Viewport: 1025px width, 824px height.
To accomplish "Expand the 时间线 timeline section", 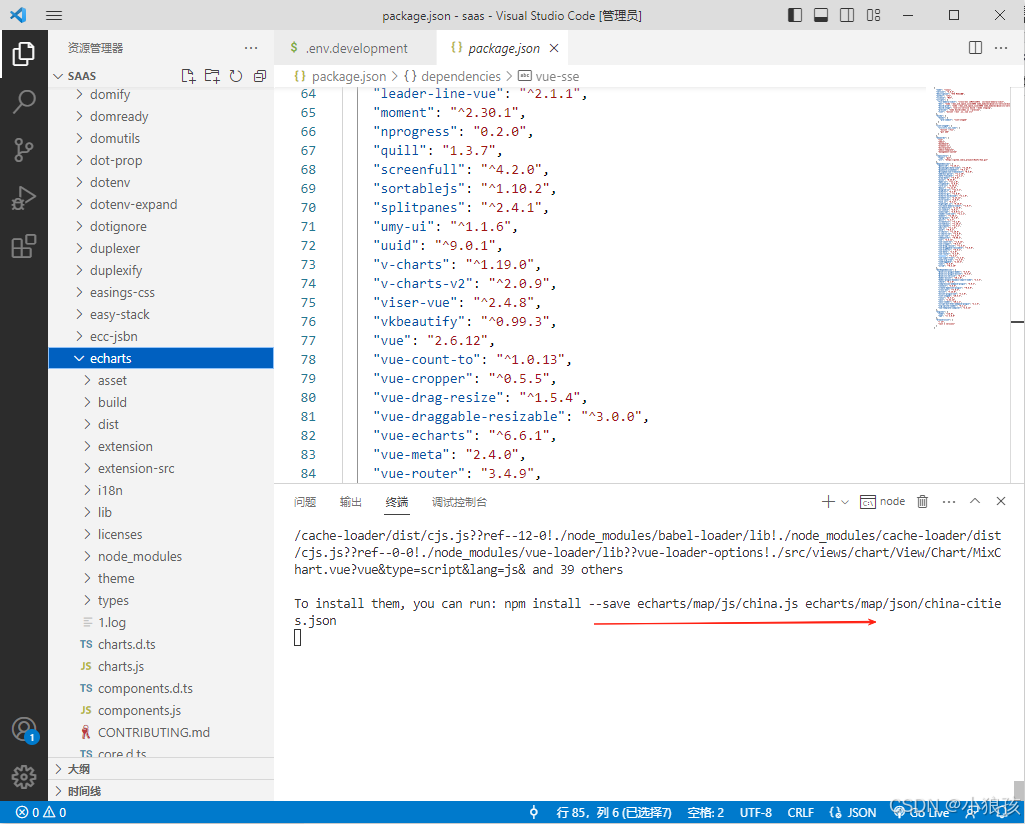I will coord(161,791).
